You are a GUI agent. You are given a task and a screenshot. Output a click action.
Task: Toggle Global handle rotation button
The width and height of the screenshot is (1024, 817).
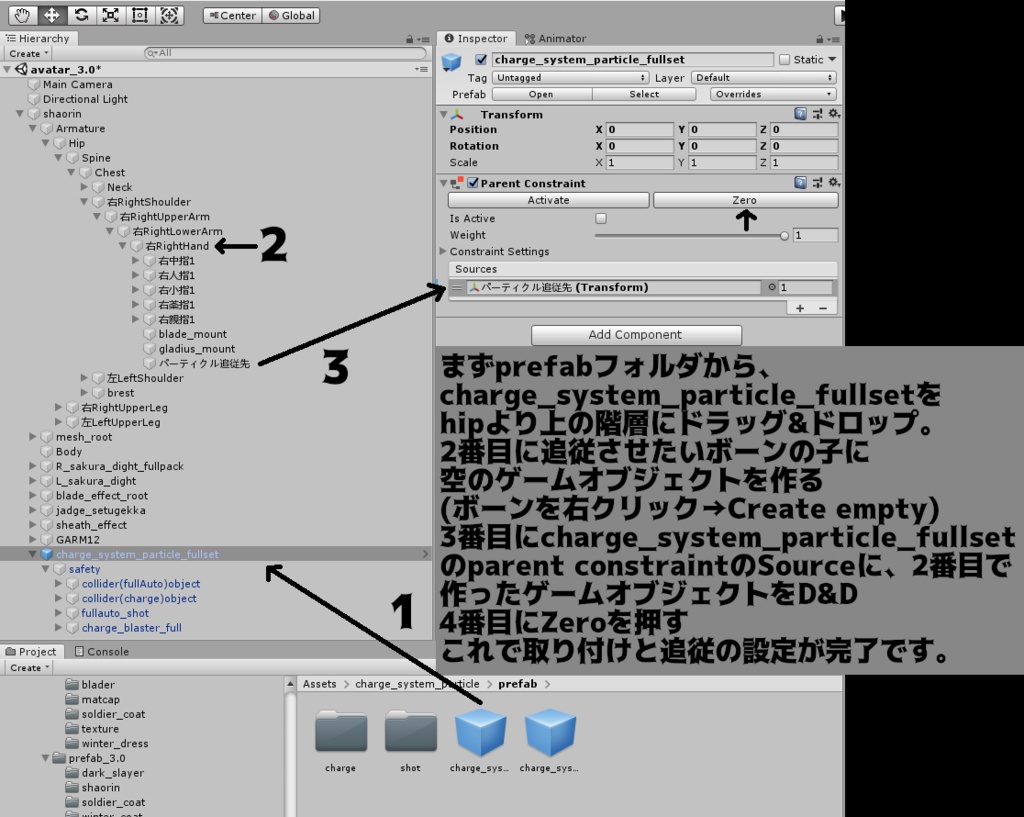[291, 15]
